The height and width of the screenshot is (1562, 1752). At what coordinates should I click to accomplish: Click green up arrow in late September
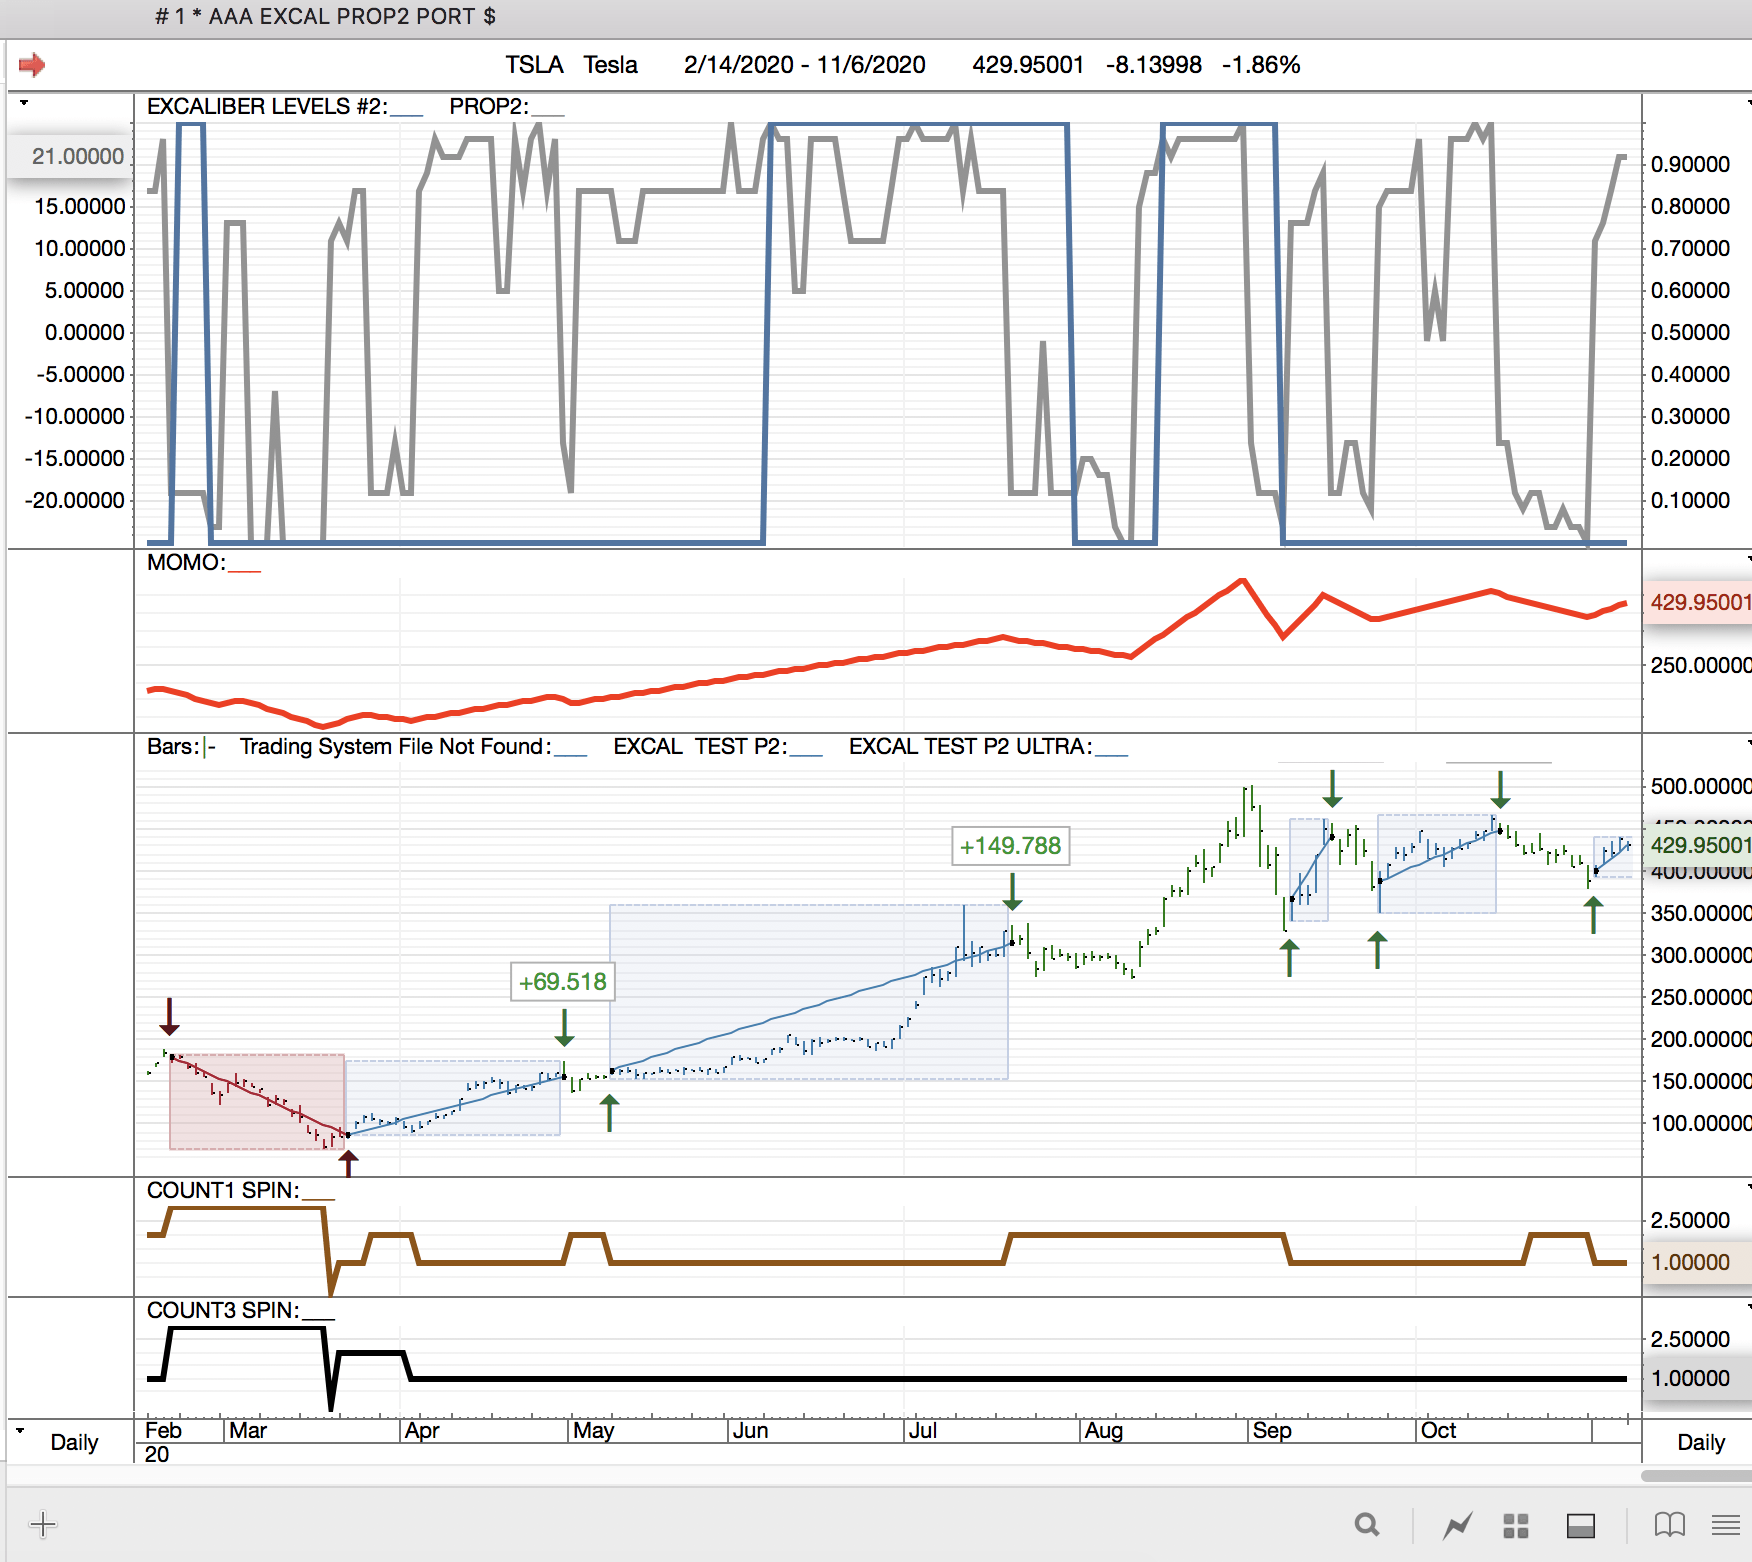pos(1378,950)
